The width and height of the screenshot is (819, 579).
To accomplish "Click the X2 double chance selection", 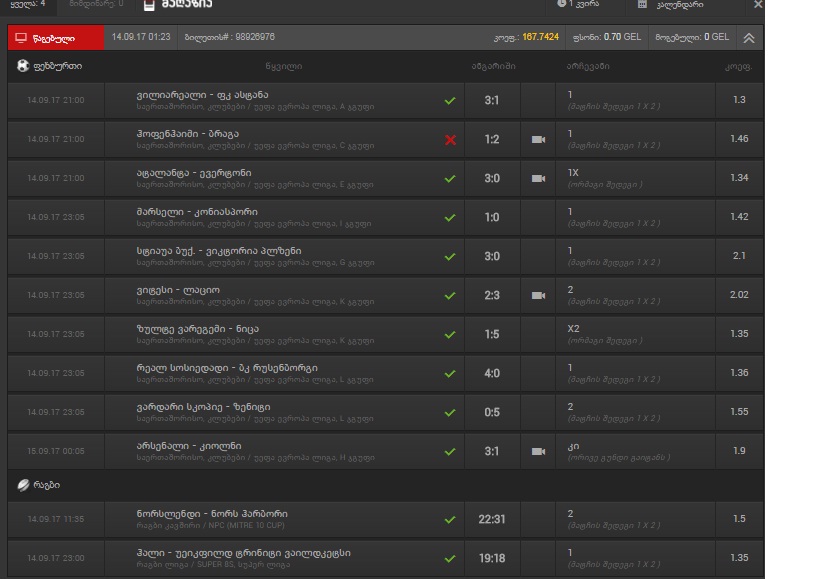I will (x=573, y=329).
